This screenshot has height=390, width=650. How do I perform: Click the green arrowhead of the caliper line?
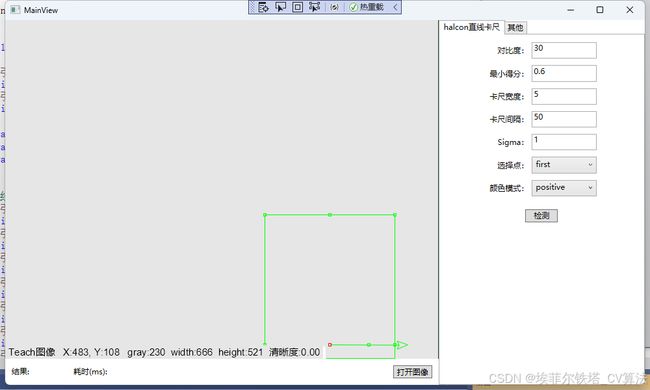[x=402, y=345]
